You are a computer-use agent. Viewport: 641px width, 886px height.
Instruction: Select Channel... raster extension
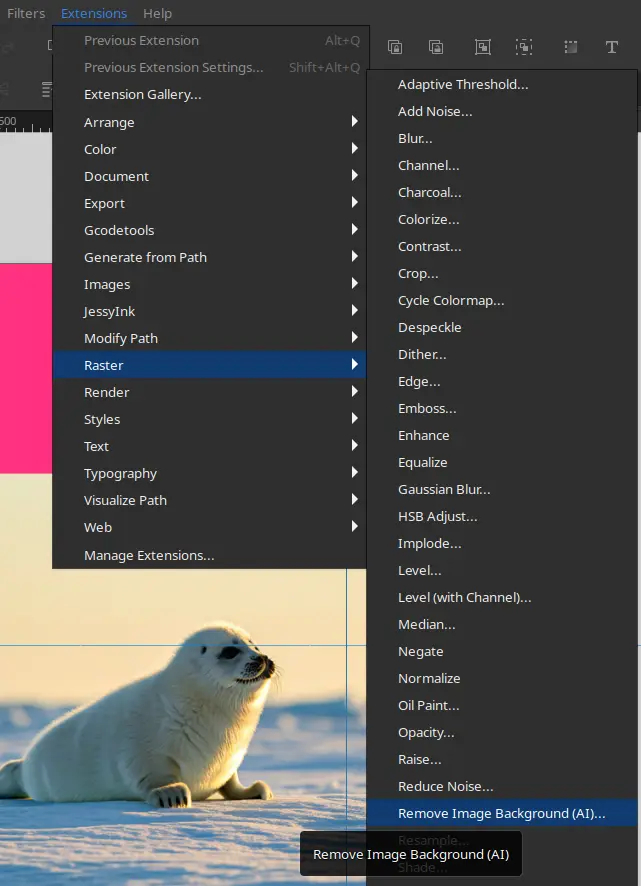pos(502,166)
